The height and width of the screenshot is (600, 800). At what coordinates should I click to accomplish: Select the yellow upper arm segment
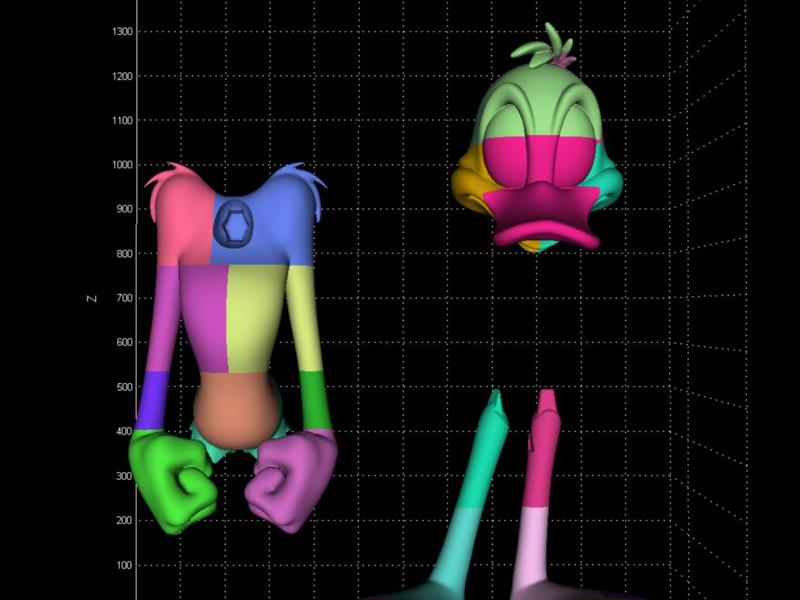[305, 319]
